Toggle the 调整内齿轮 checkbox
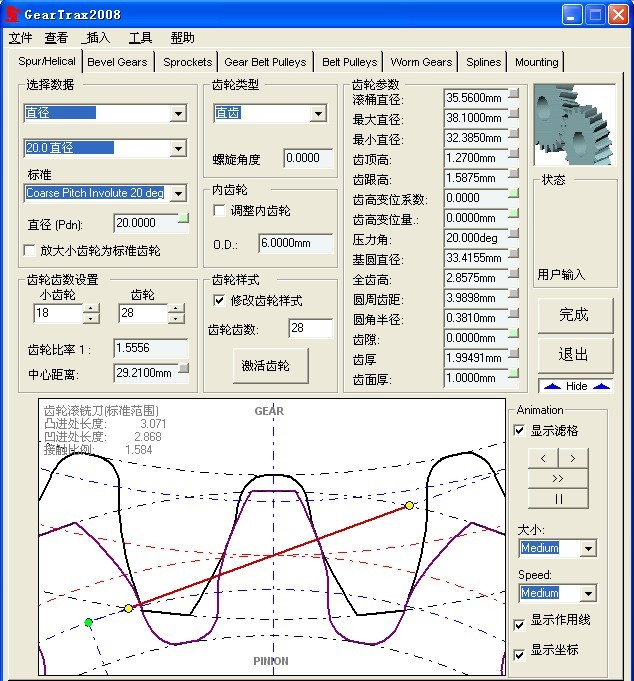The height and width of the screenshot is (681, 634). coord(219,211)
